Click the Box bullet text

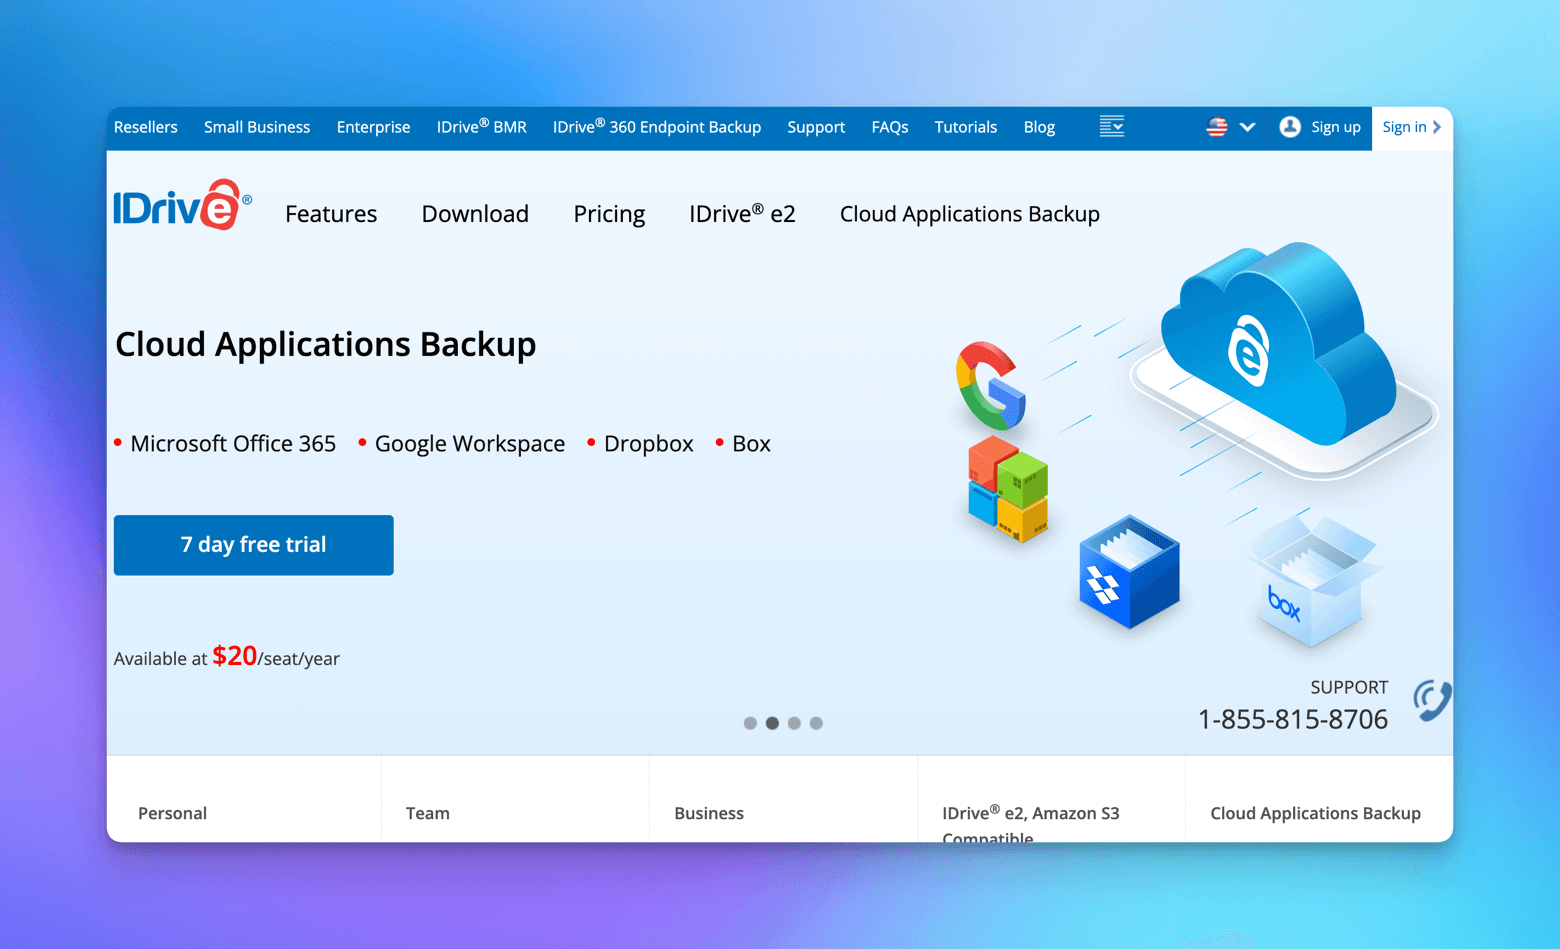(x=751, y=444)
